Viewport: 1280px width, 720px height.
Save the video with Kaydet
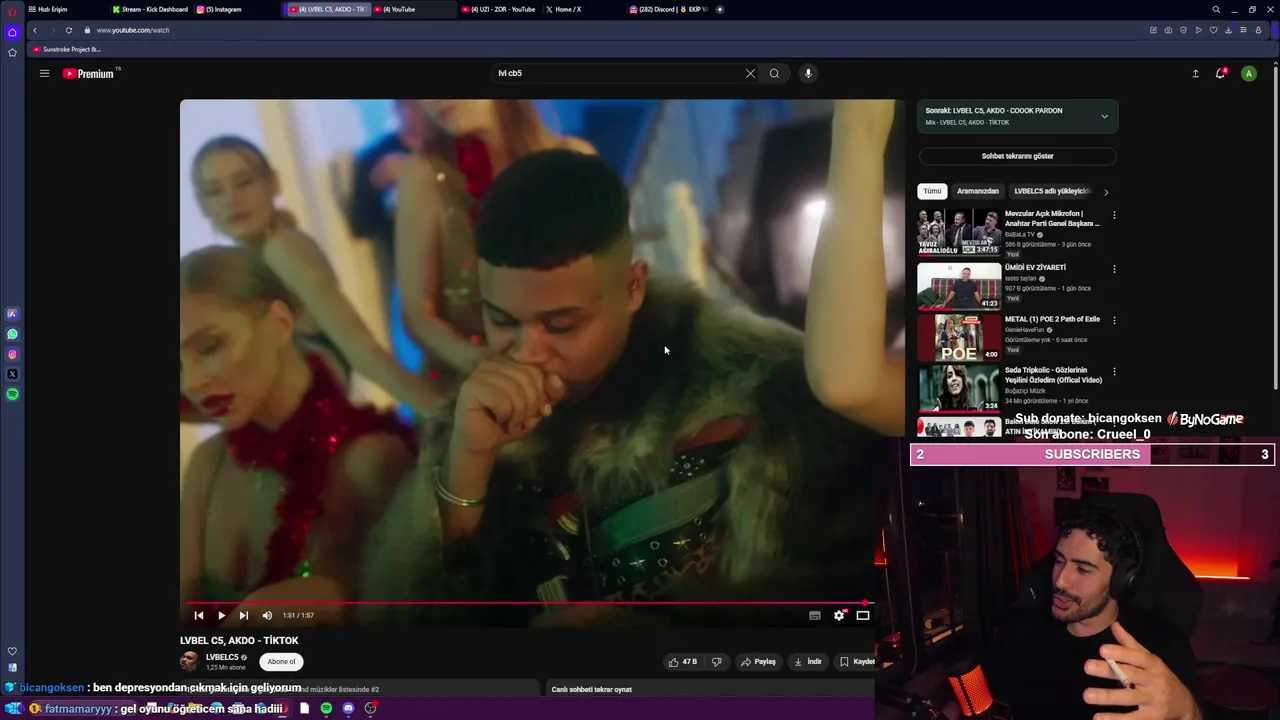856,661
